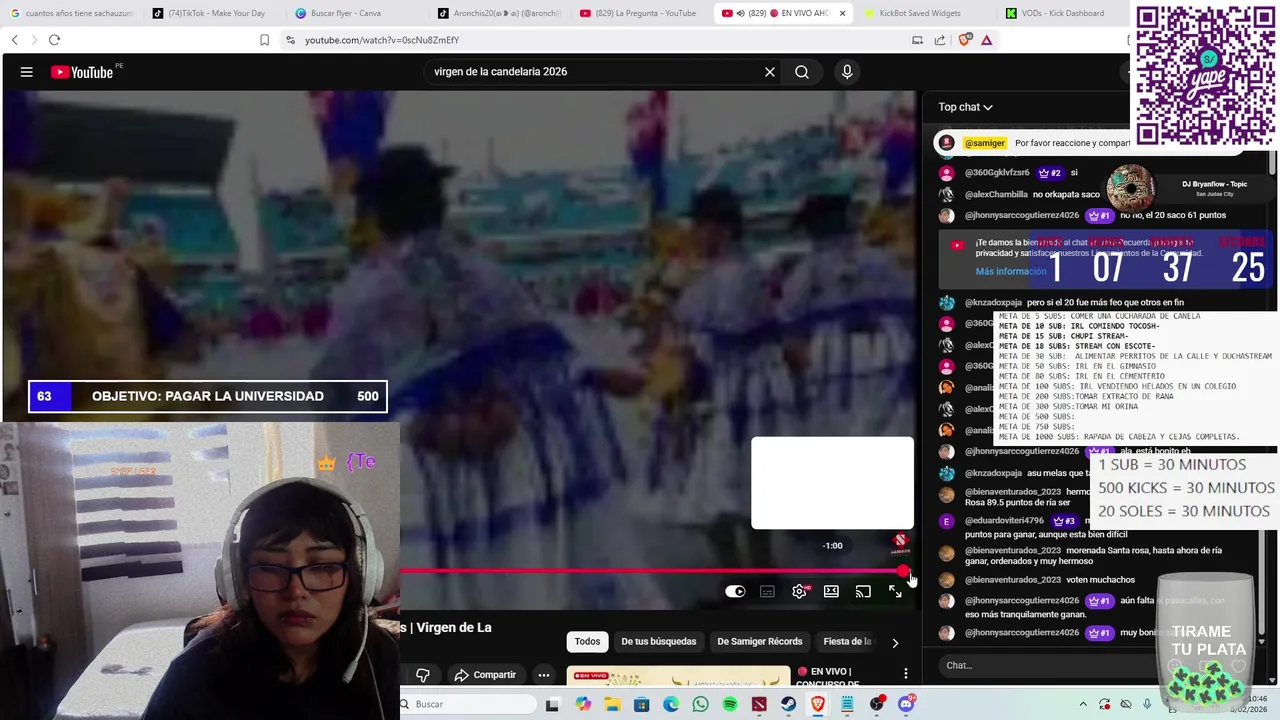
Task: Bookmark this page icon in address bar
Action: (x=264, y=40)
